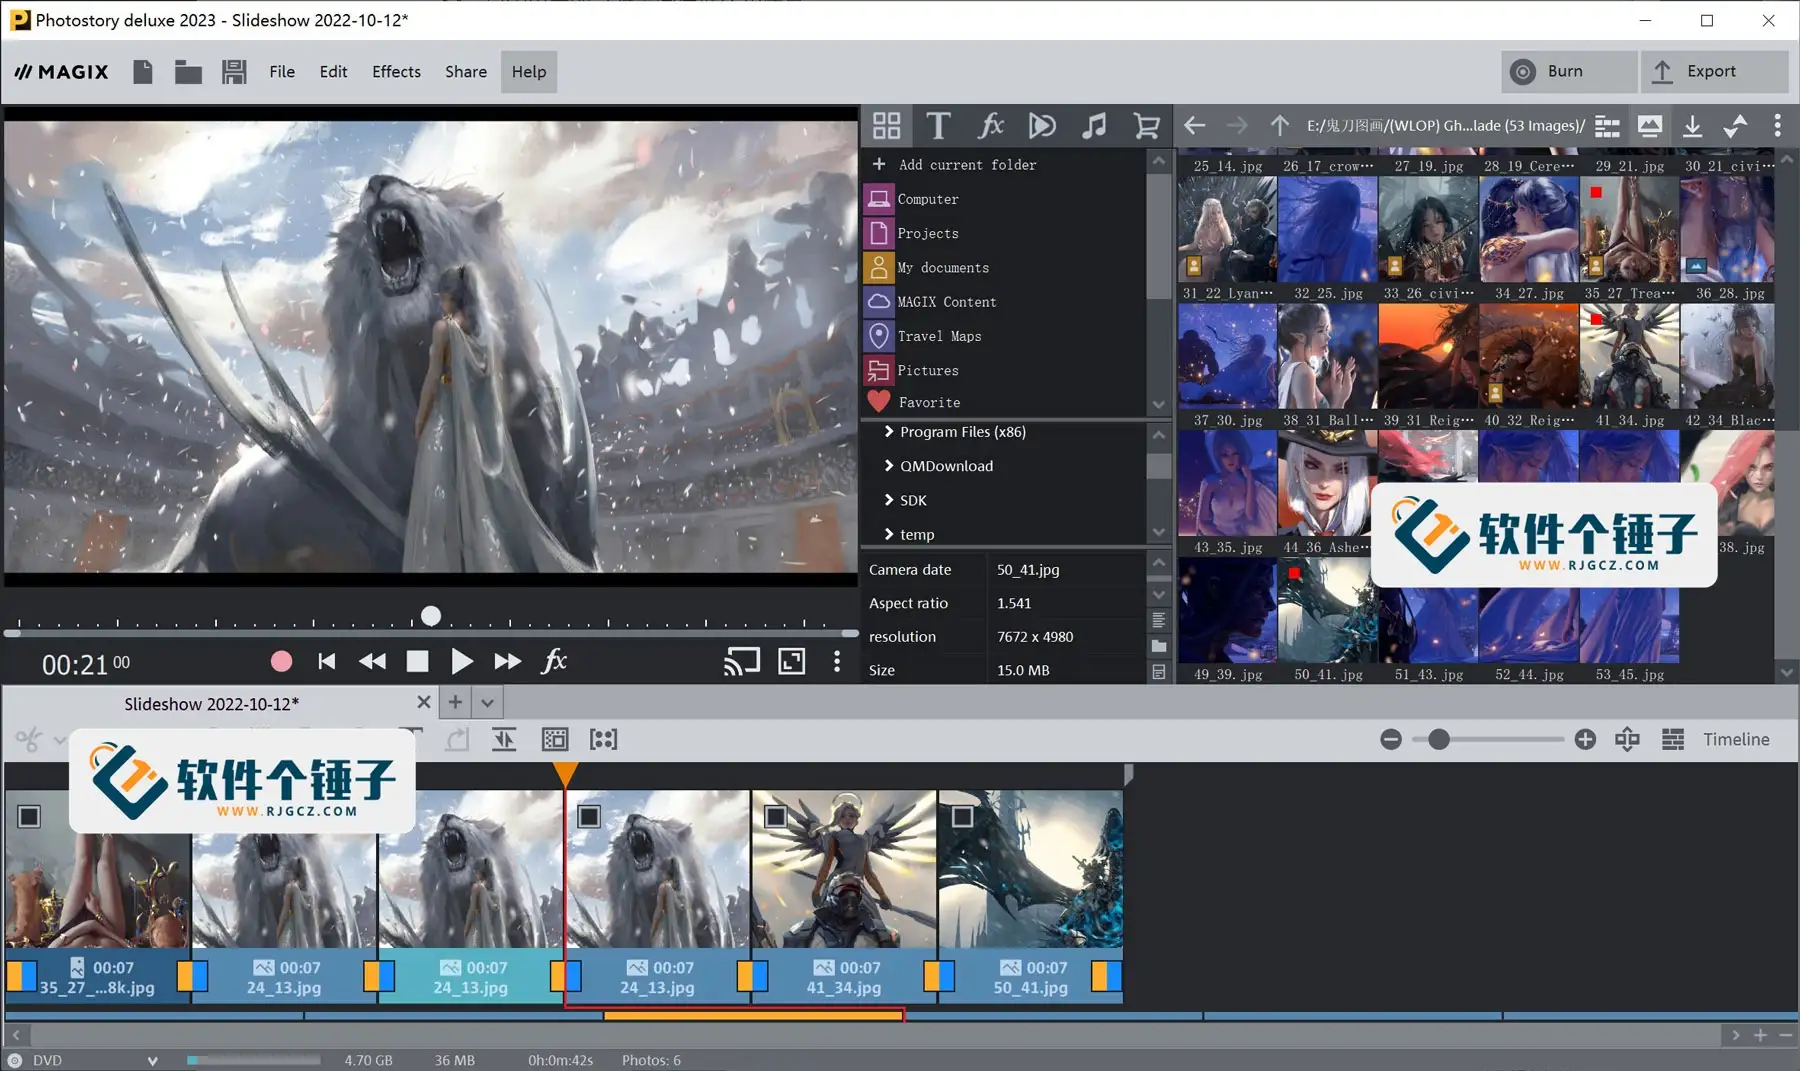1800x1071 pixels.
Task: Cast preview to external display
Action: click(742, 661)
